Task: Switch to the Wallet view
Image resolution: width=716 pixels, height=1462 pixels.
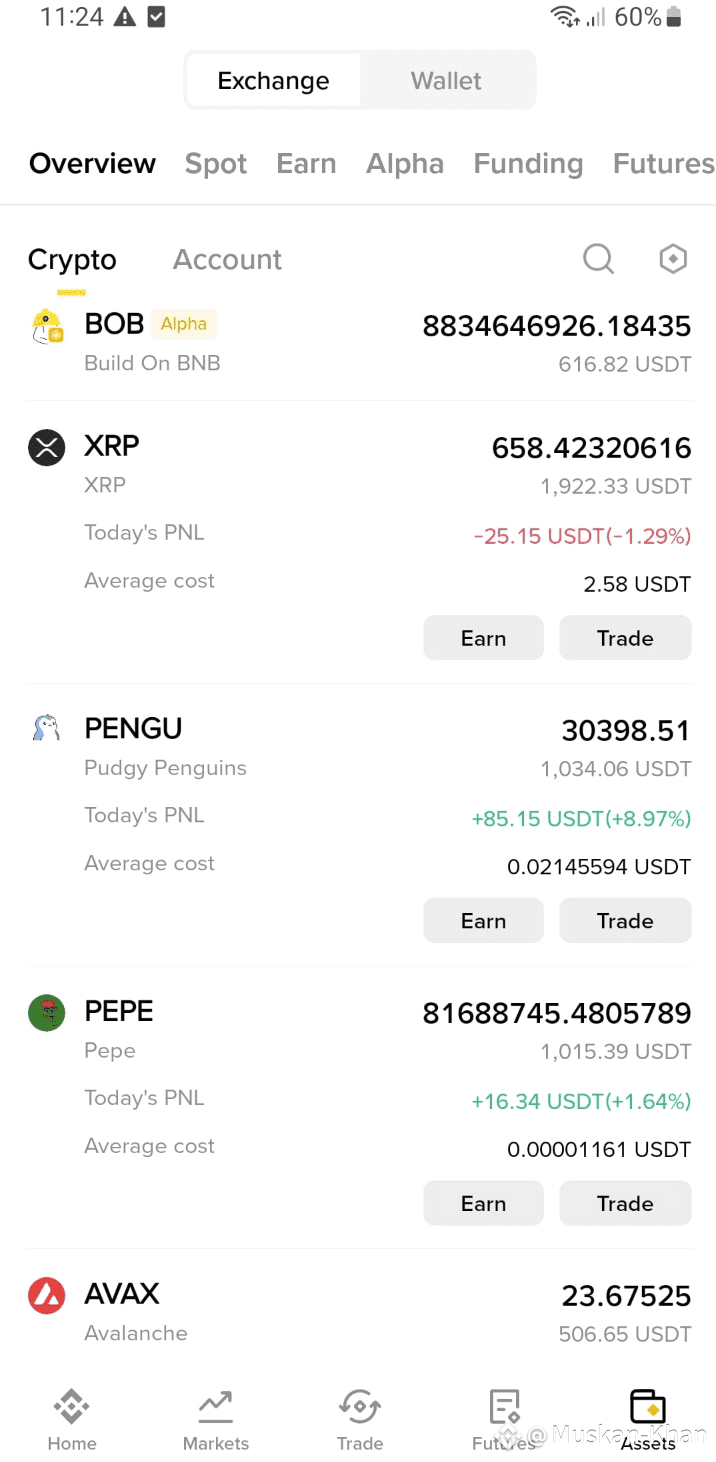Action: (x=446, y=80)
